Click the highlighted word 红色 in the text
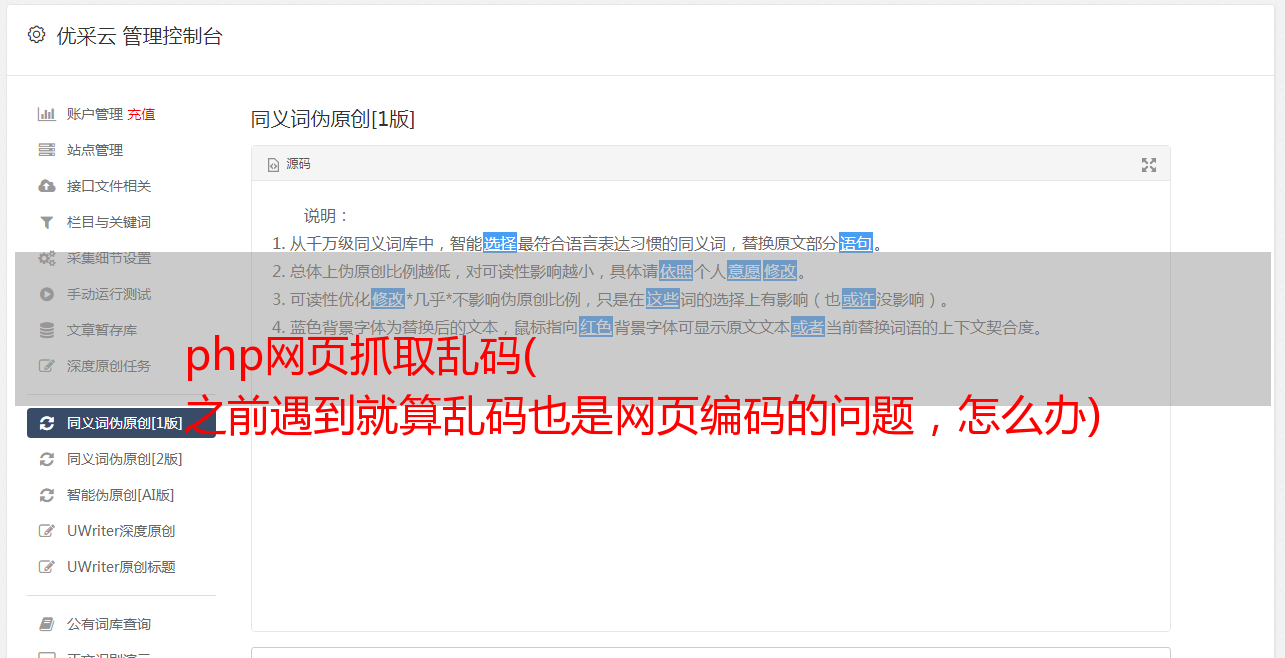 [596, 327]
